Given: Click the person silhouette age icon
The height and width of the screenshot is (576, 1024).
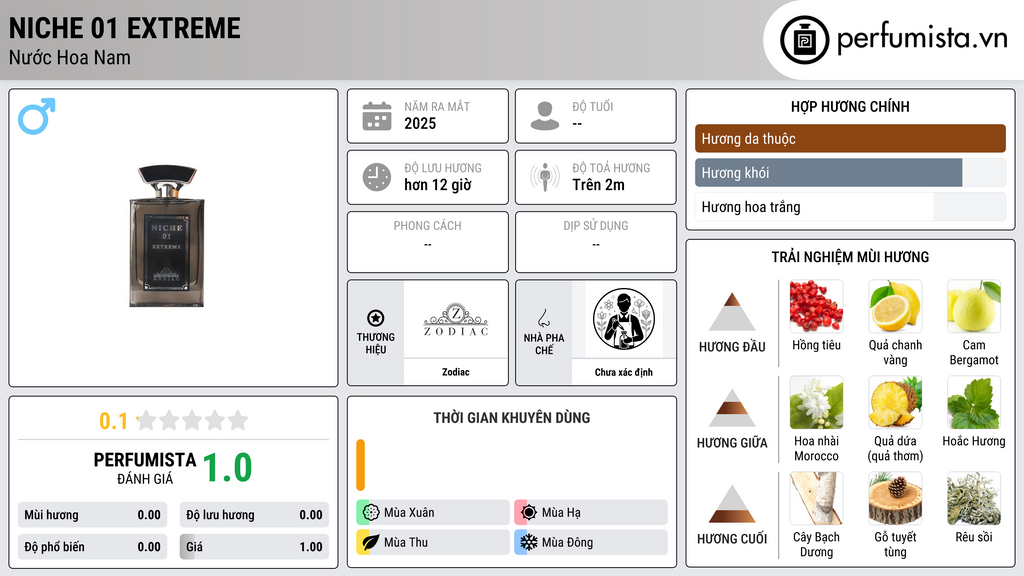Looking at the screenshot, I should (545, 116).
